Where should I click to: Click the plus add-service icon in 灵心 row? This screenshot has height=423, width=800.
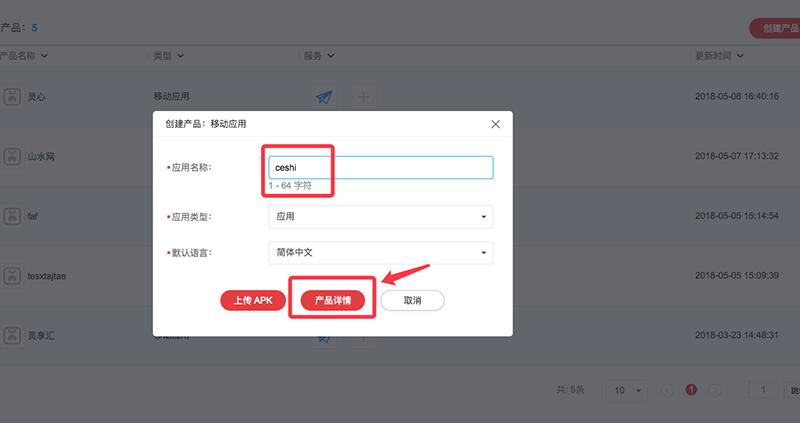(x=363, y=97)
